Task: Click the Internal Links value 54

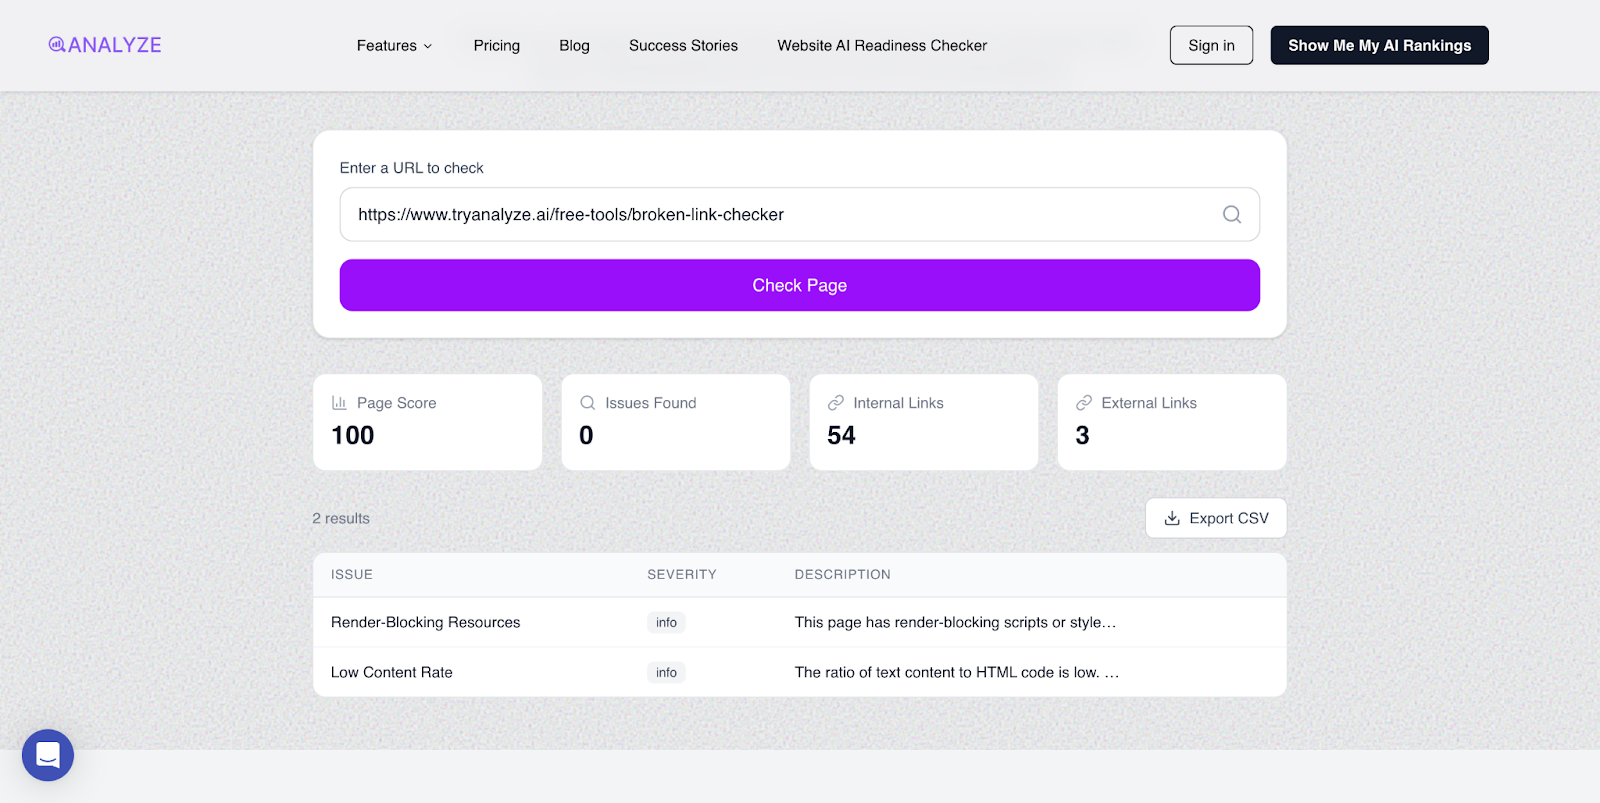Action: pos(841,435)
